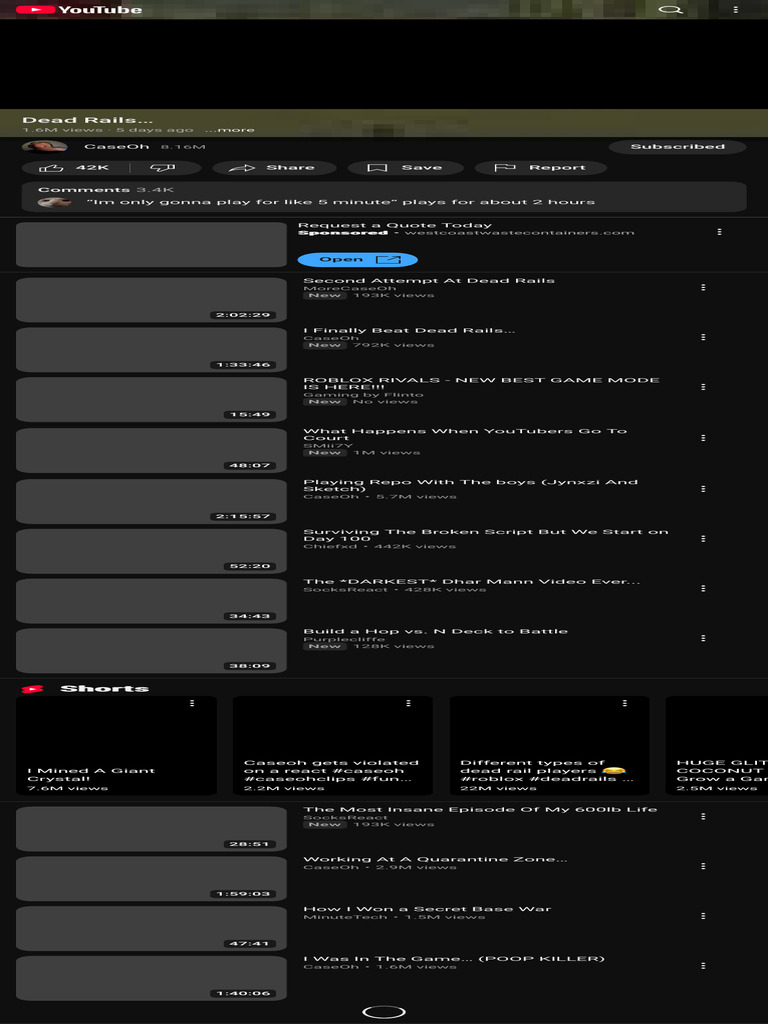Open options for Build a Hop vs. N Deck
The width and height of the screenshot is (768, 1024).
coord(703,638)
